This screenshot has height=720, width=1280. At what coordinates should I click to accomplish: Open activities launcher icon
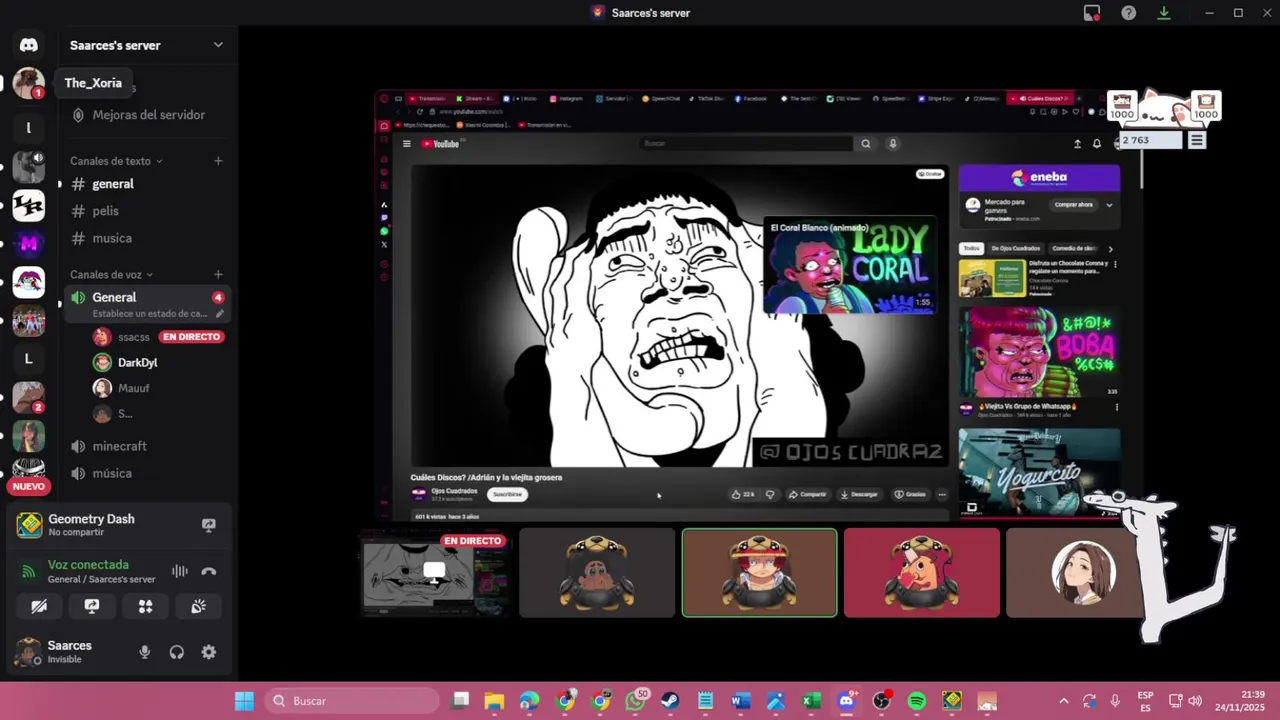tap(145, 606)
